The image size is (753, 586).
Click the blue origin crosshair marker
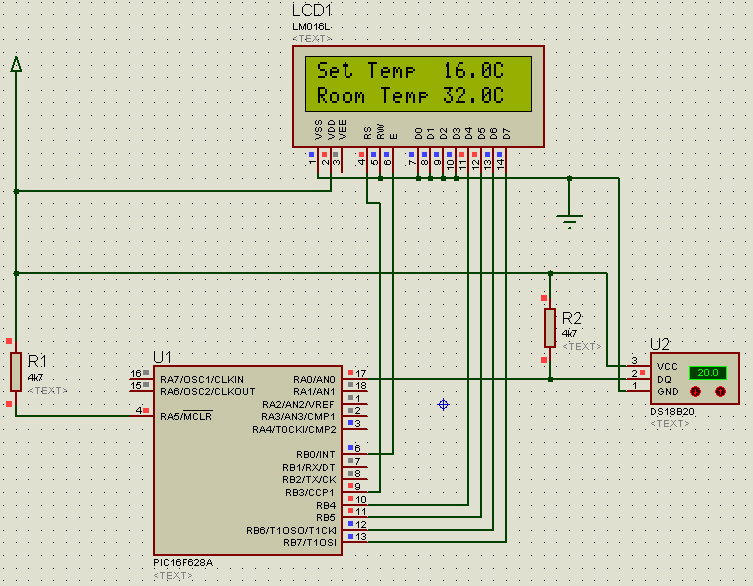tap(443, 404)
